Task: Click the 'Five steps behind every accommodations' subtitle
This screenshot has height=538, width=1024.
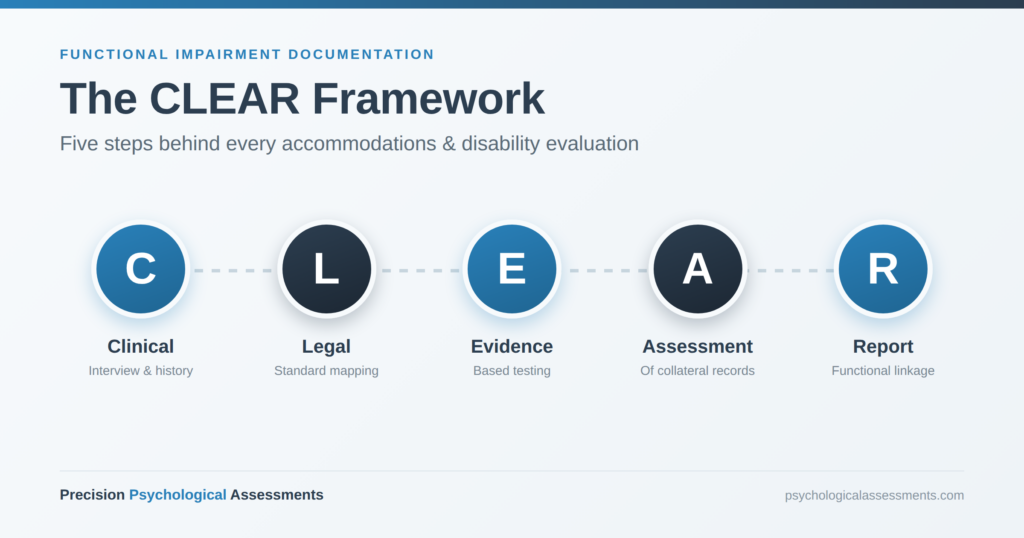Action: tap(349, 144)
